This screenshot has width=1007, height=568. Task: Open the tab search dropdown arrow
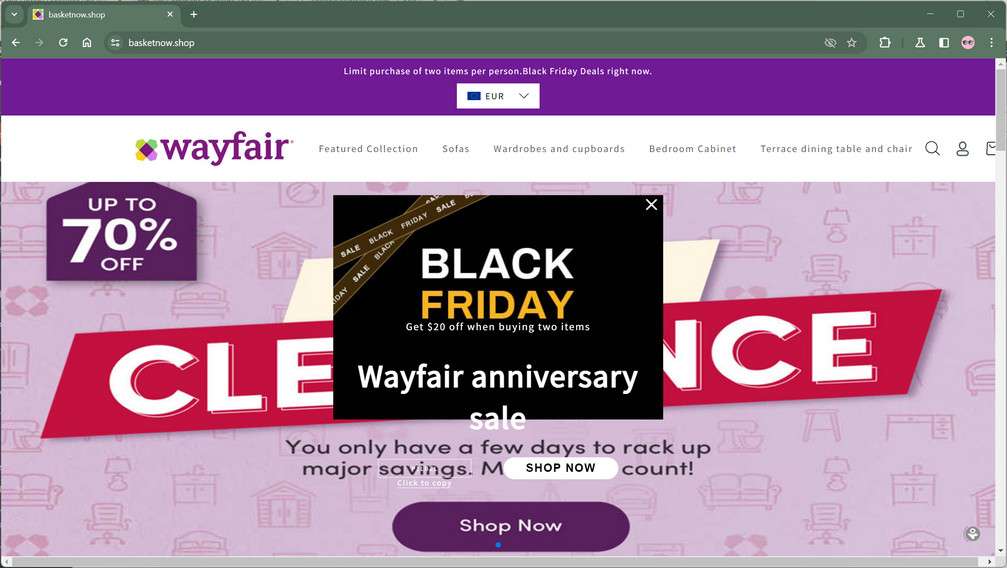(13, 14)
